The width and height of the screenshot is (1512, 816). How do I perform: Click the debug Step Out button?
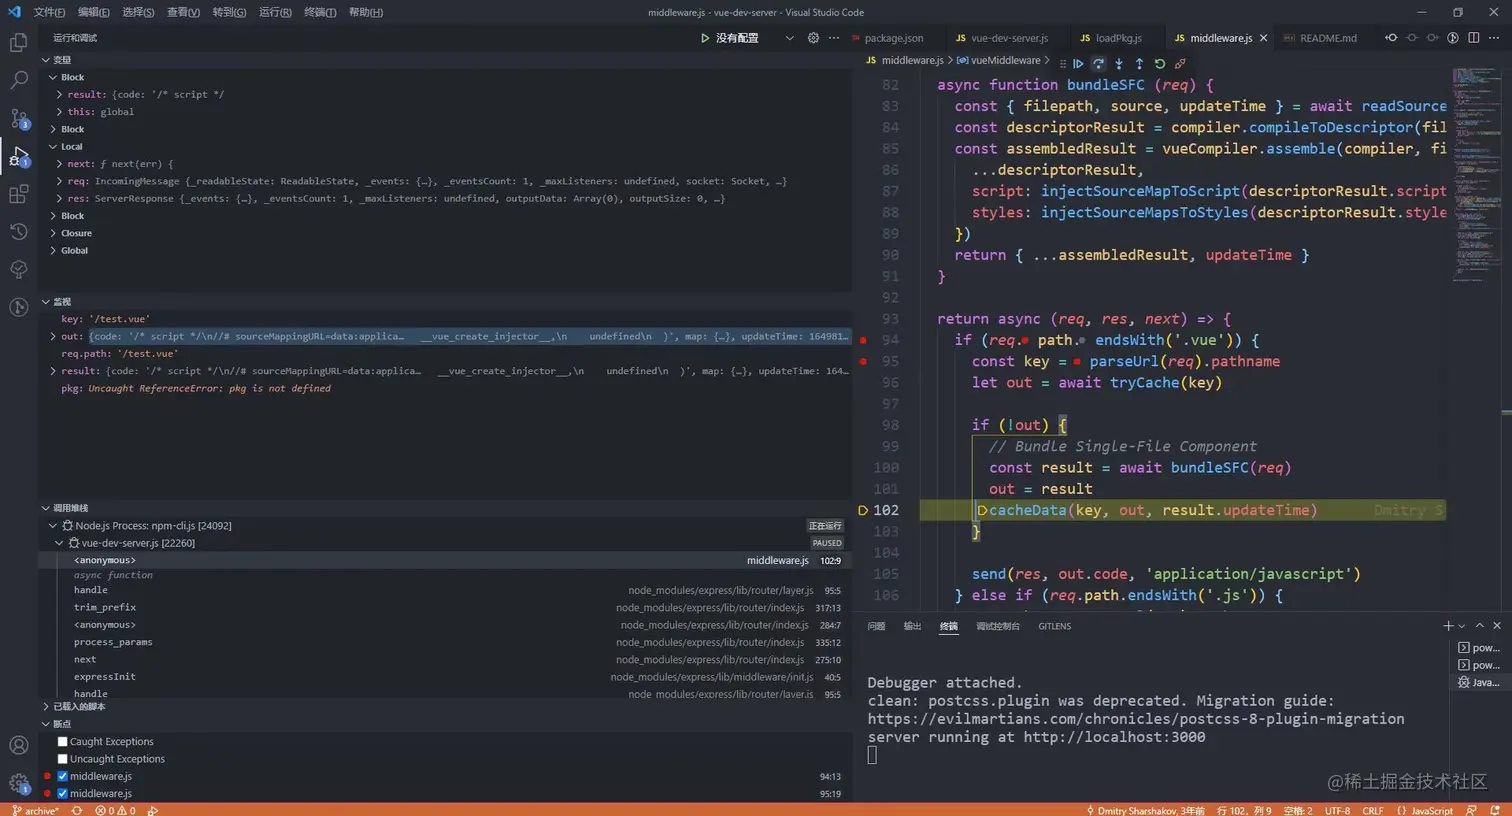click(1139, 63)
